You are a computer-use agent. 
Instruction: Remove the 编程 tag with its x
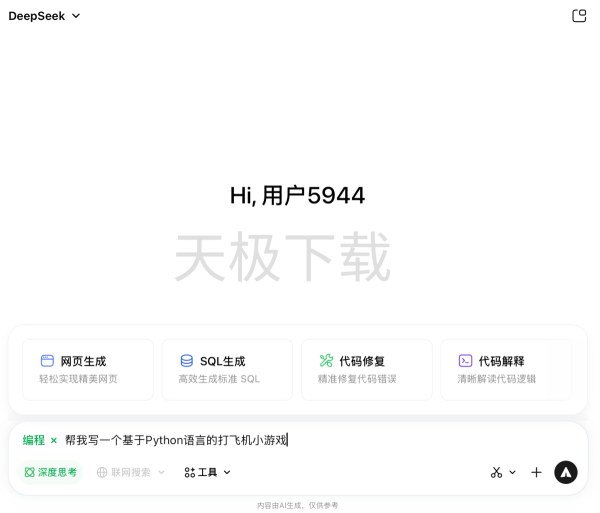coord(54,440)
